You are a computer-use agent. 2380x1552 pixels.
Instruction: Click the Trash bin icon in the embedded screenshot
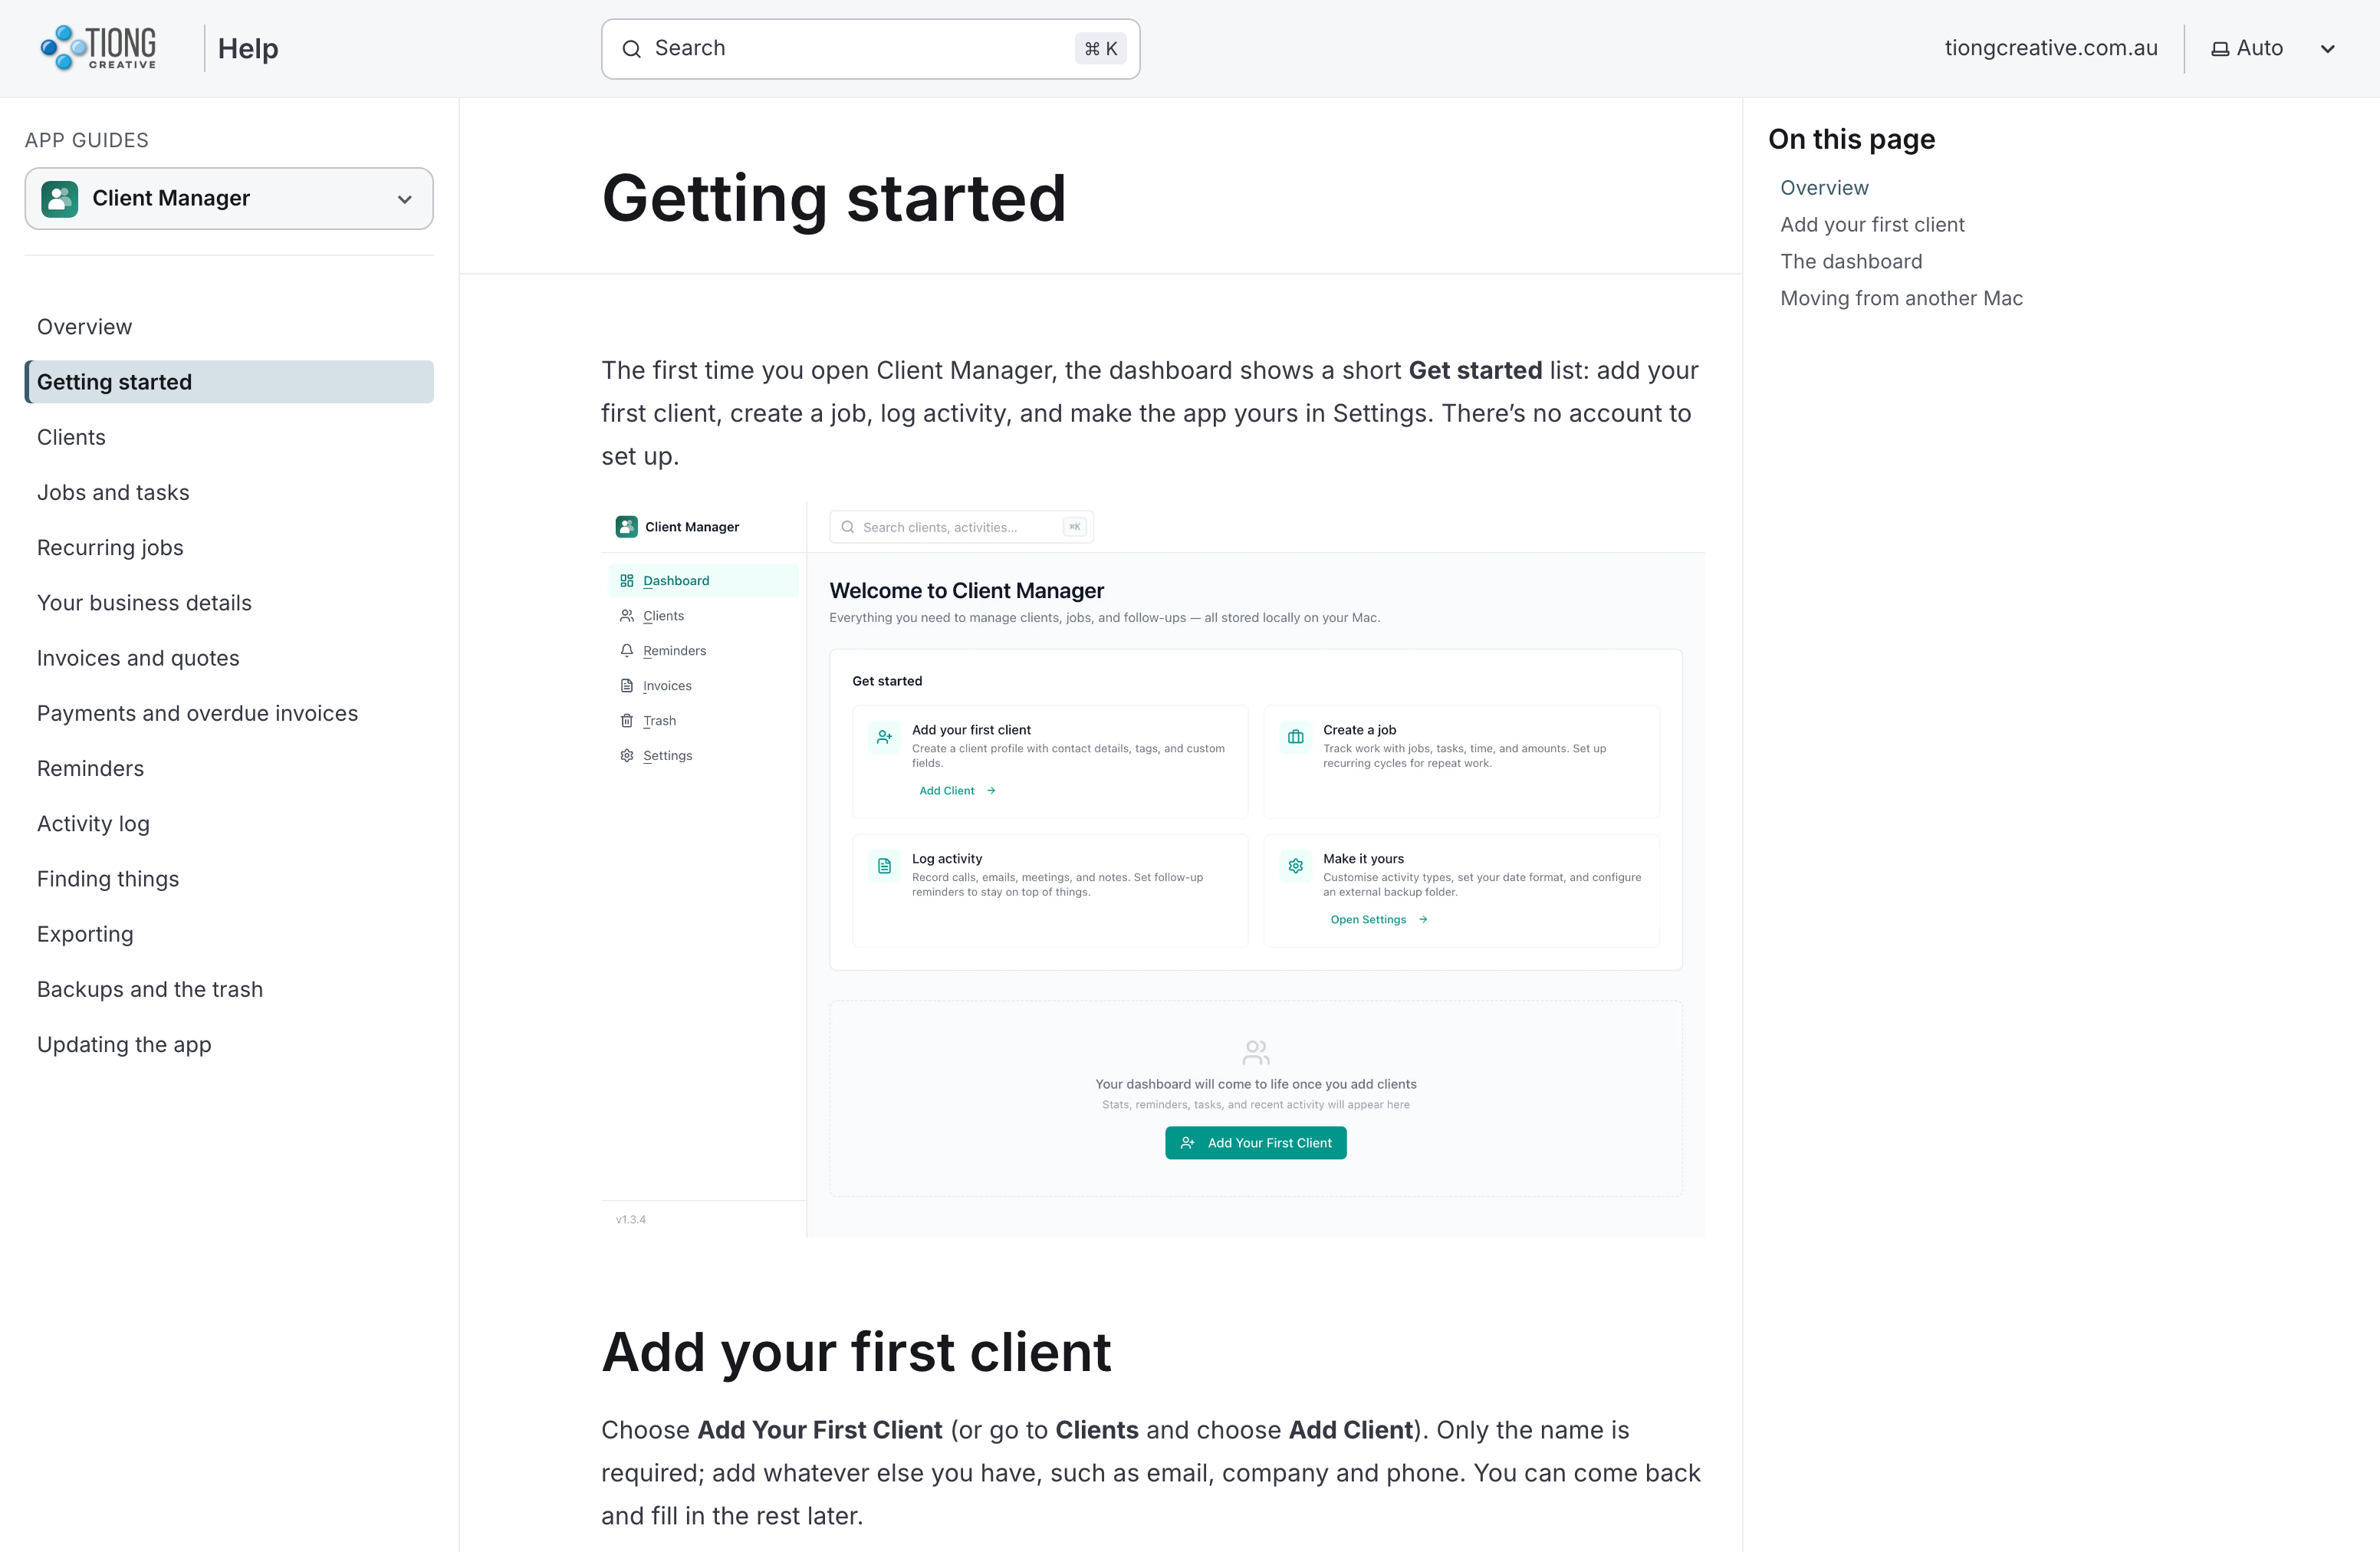click(627, 721)
